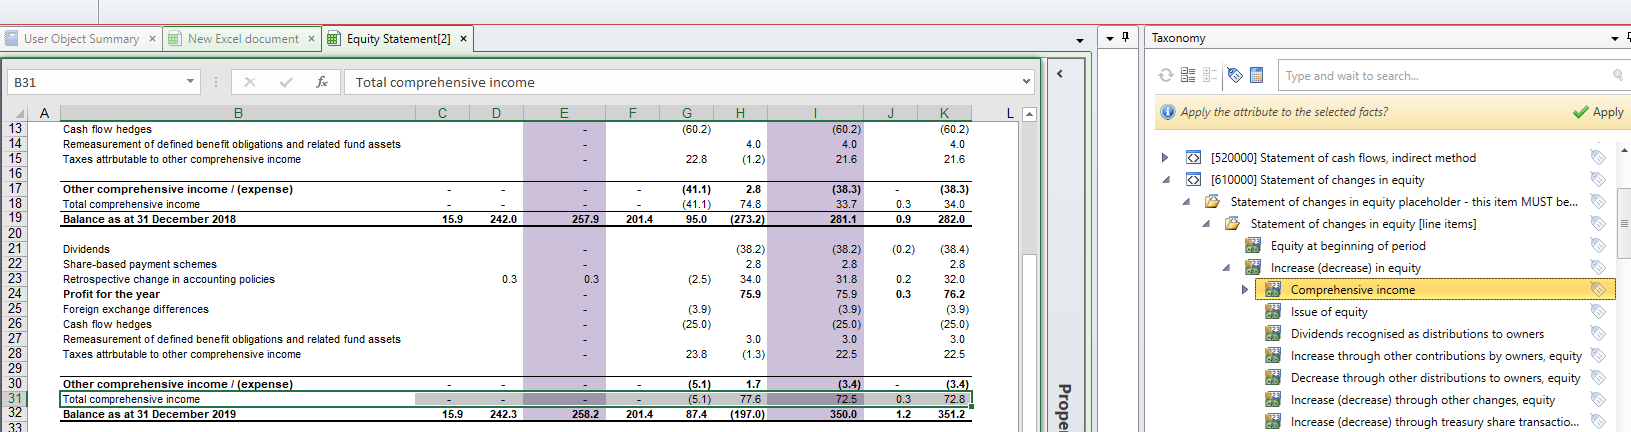Click the calculator icon in Taxonomy toolbar
Image resolution: width=1631 pixels, height=432 pixels.
[x=1257, y=75]
